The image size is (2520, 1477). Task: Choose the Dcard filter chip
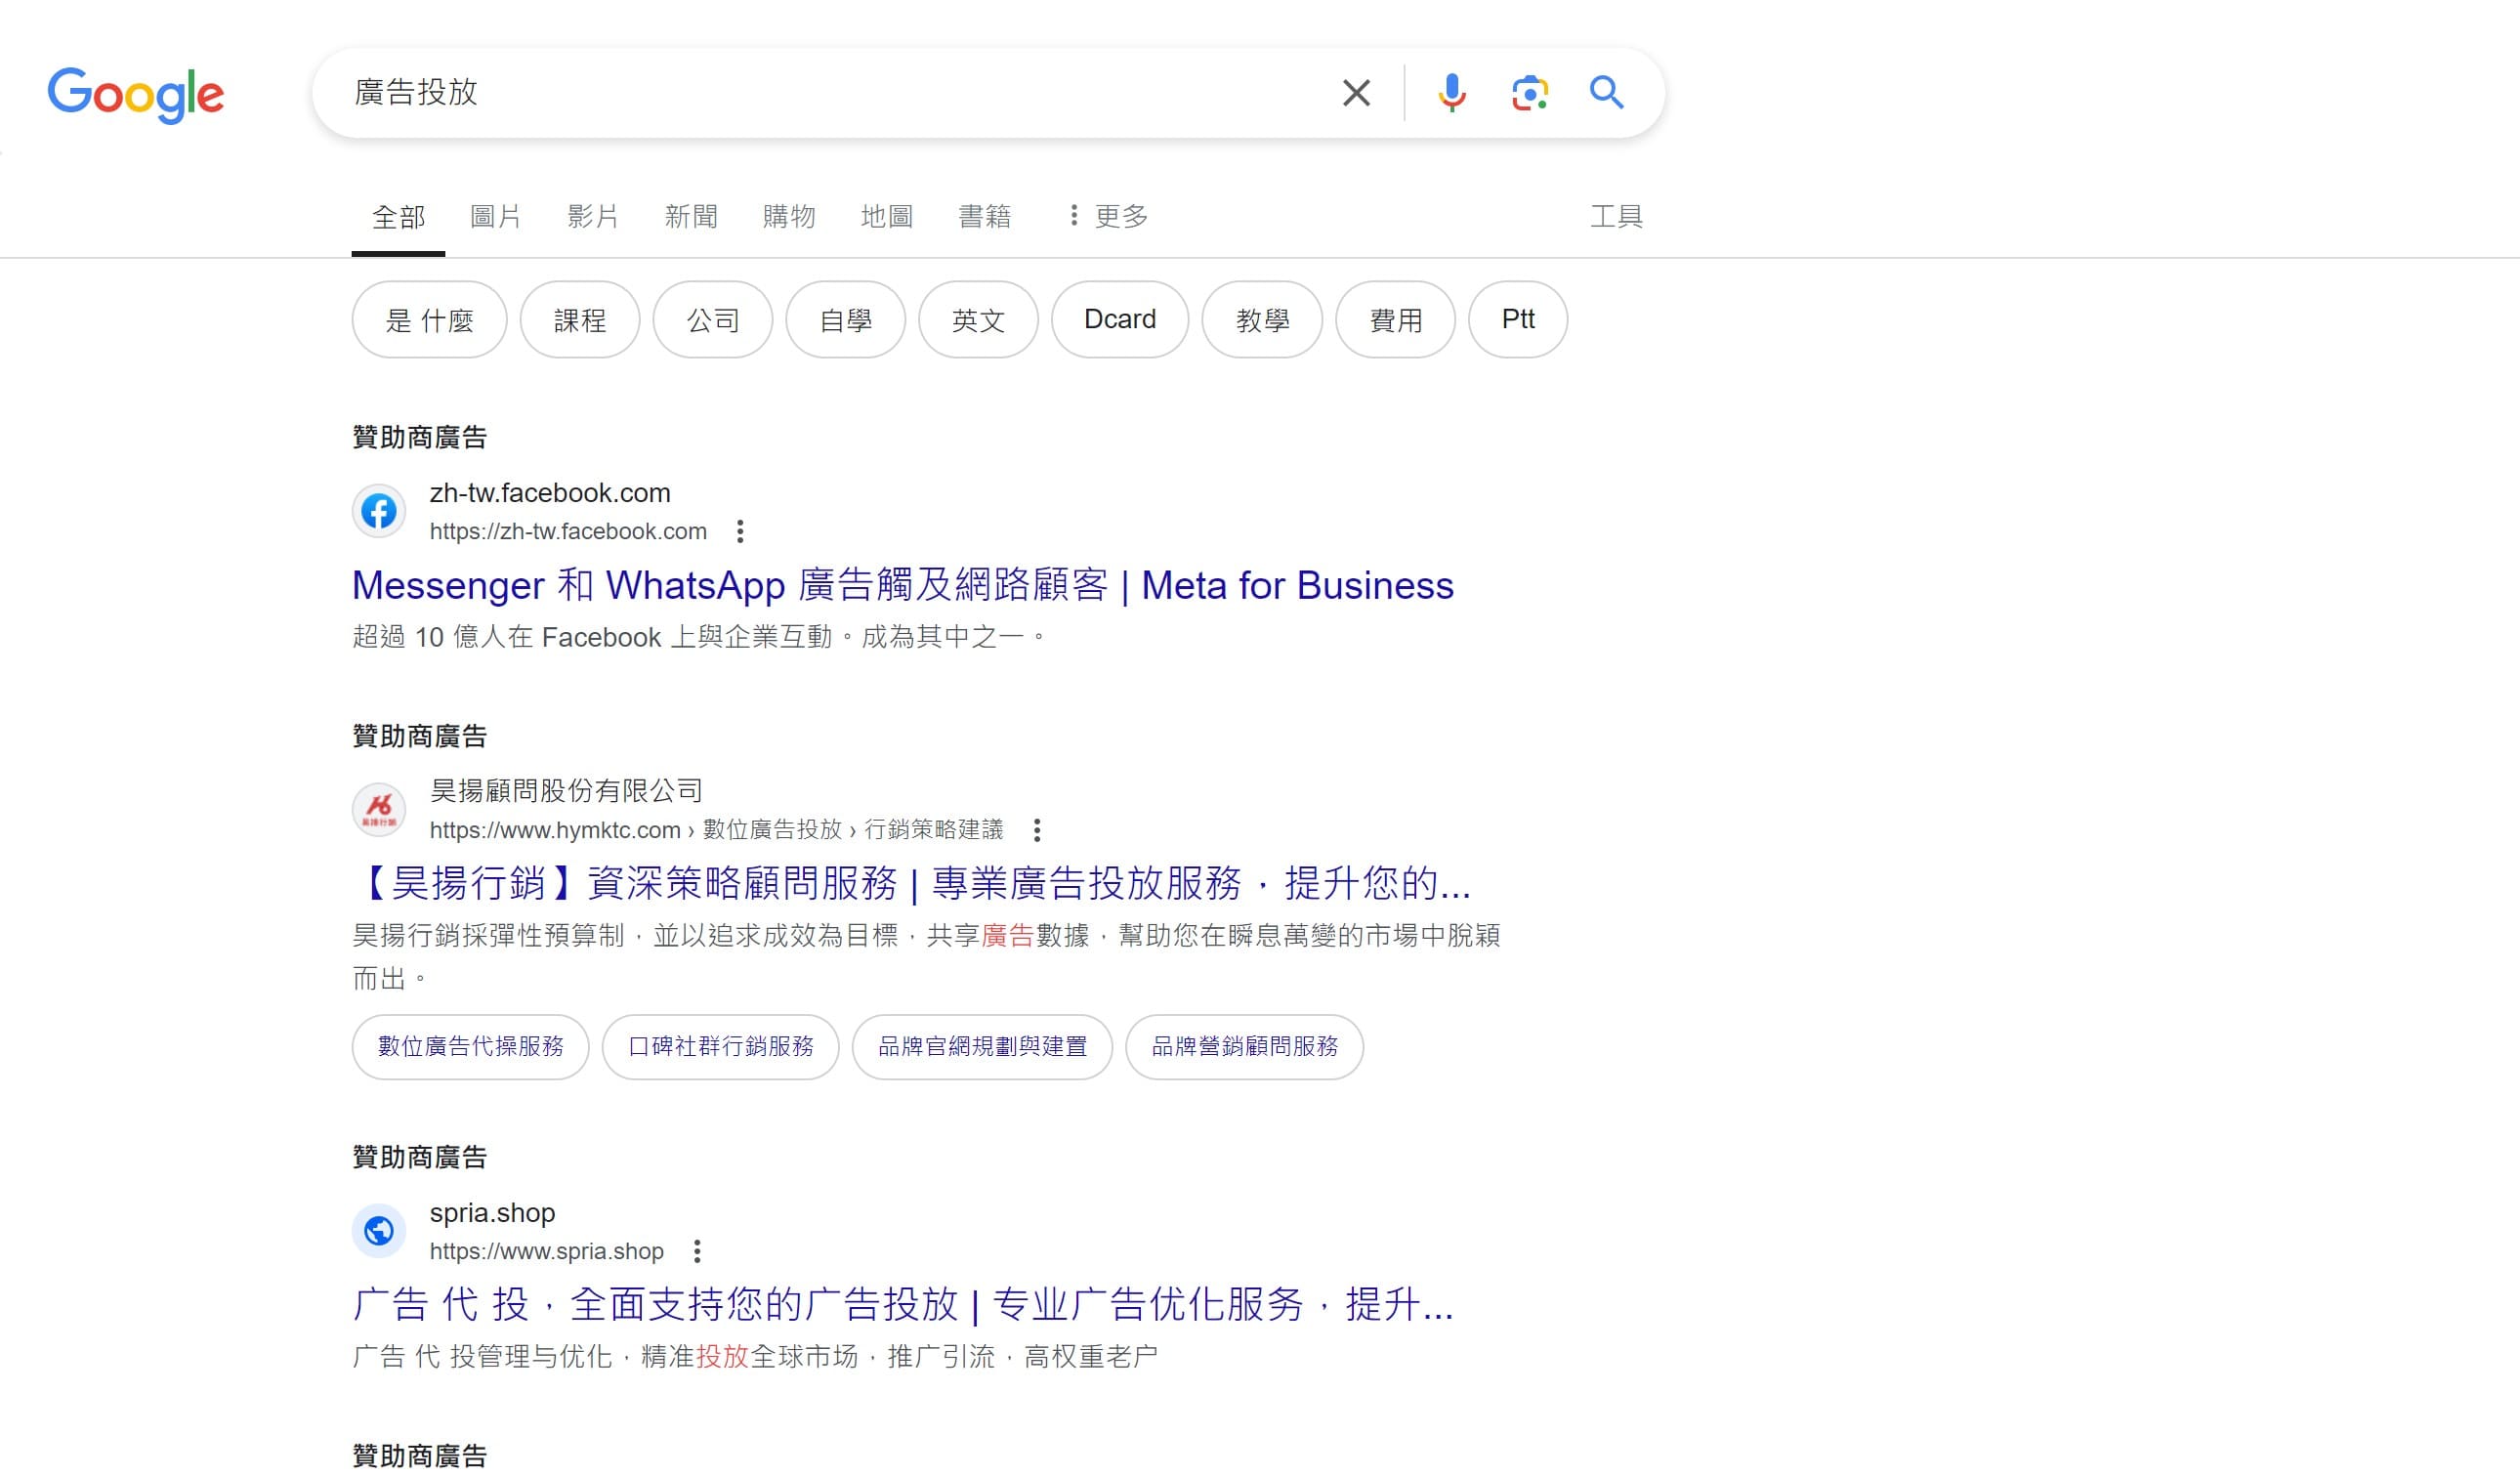[1120, 320]
